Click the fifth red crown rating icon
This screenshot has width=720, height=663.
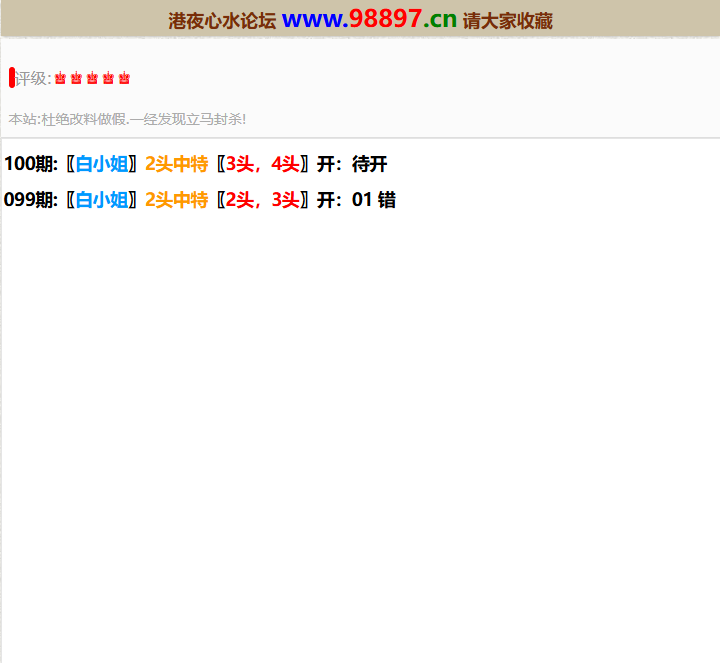(124, 78)
